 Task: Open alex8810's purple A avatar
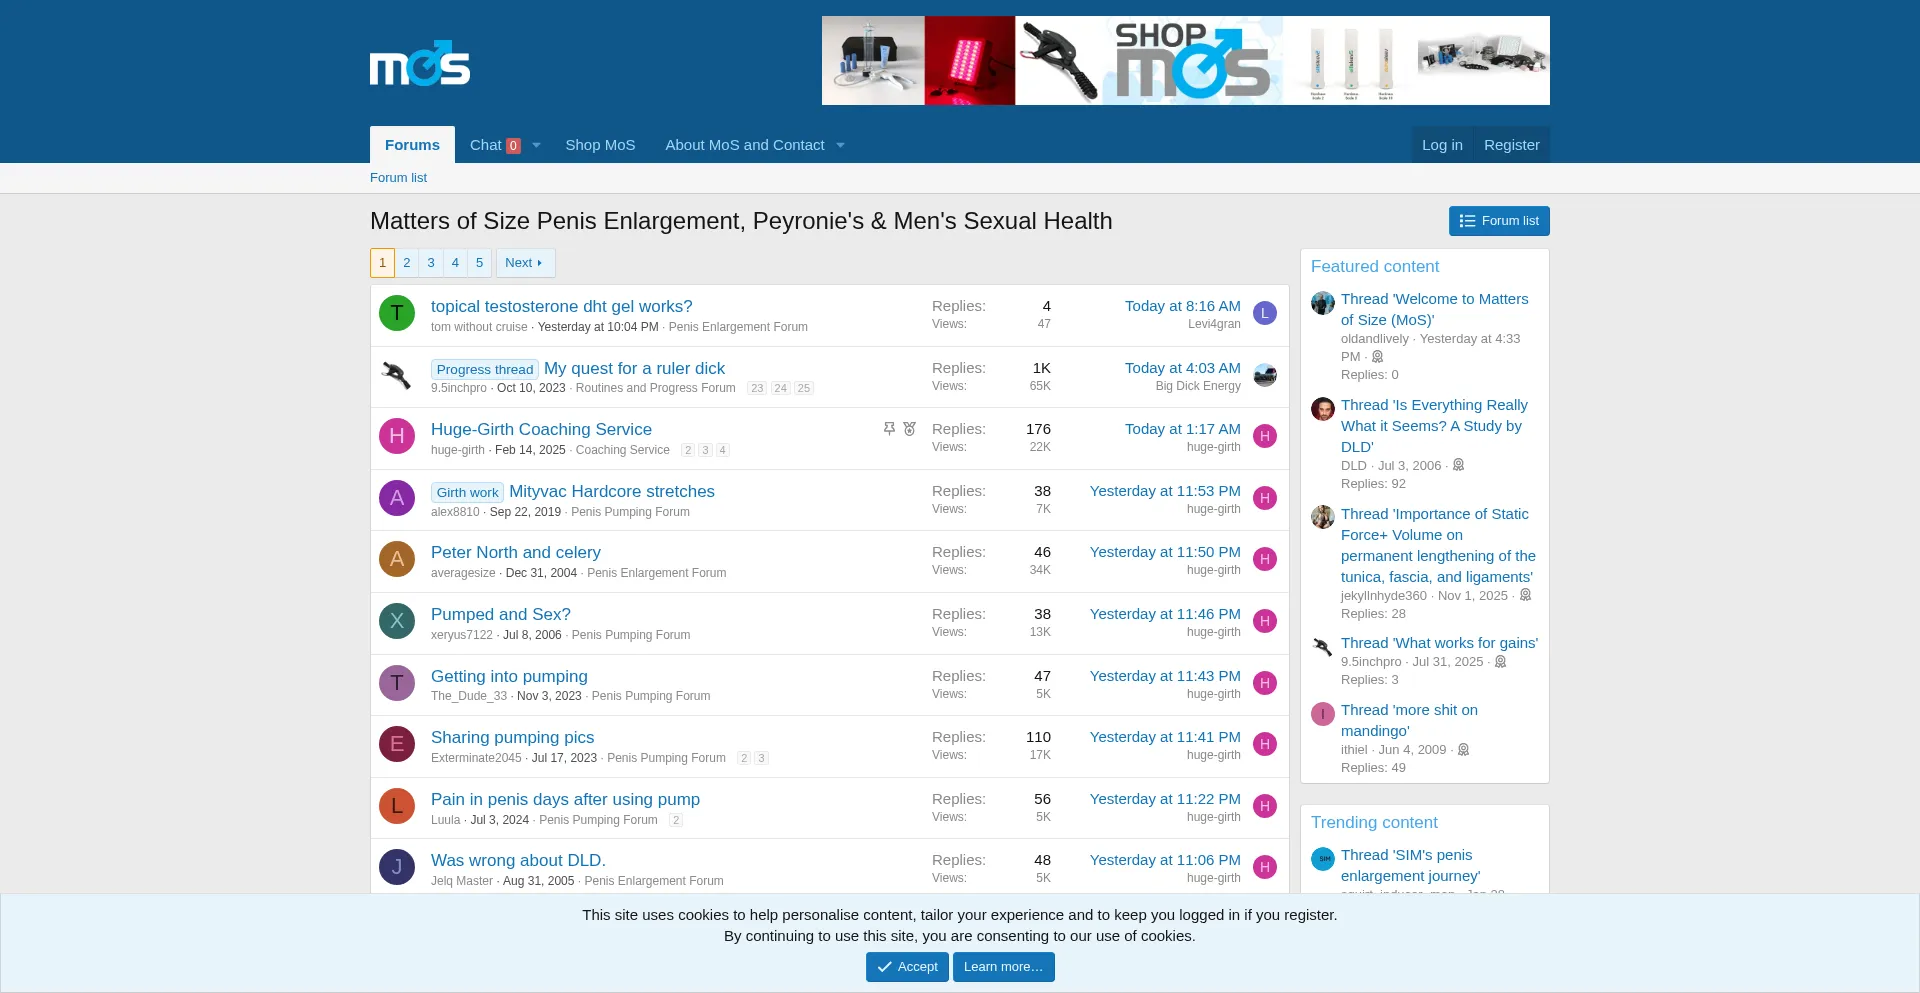click(397, 498)
